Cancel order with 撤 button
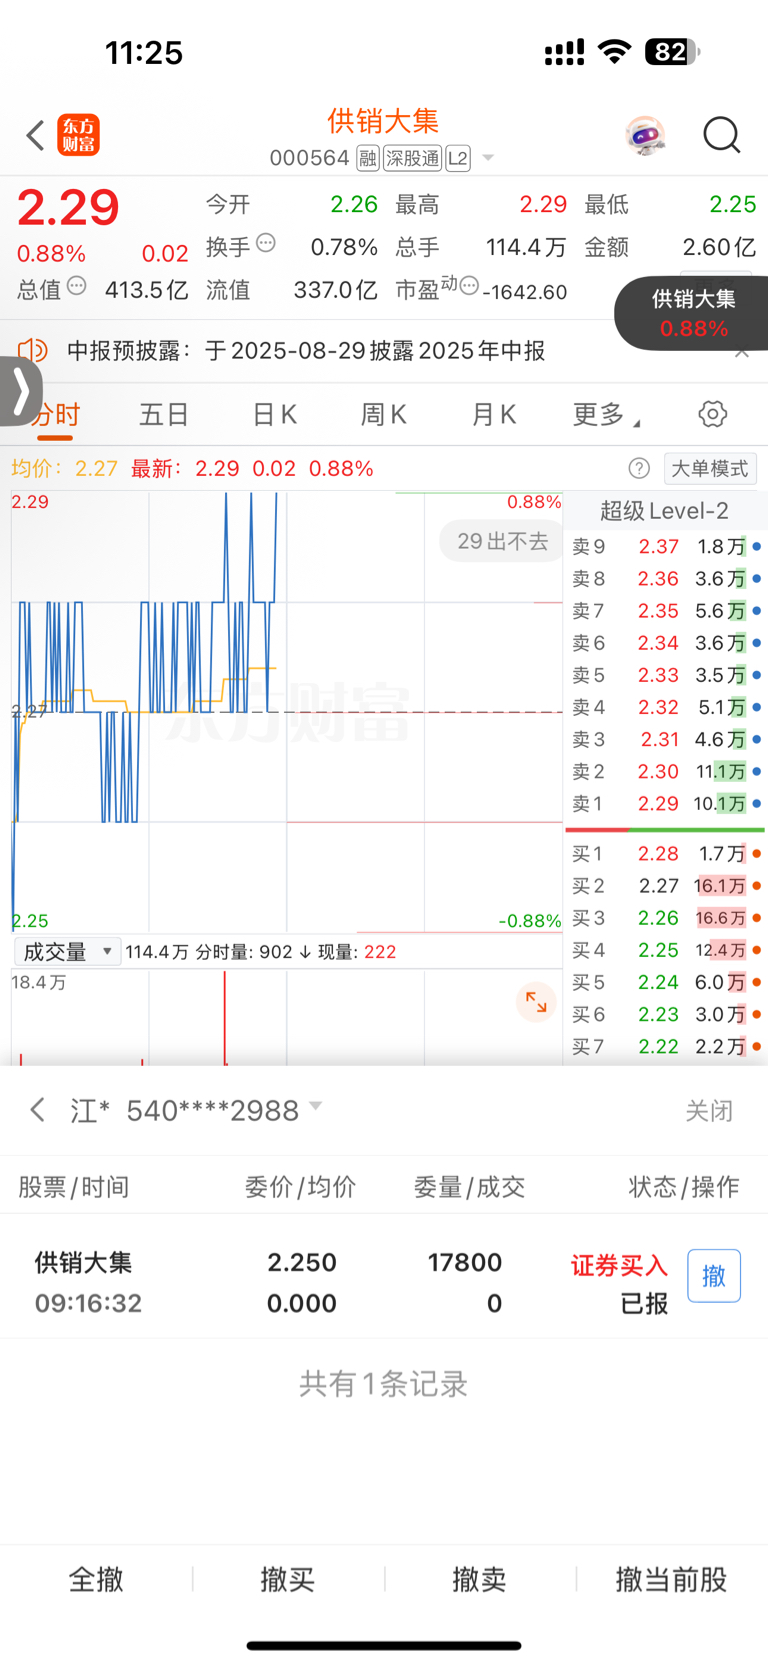 click(x=714, y=1276)
